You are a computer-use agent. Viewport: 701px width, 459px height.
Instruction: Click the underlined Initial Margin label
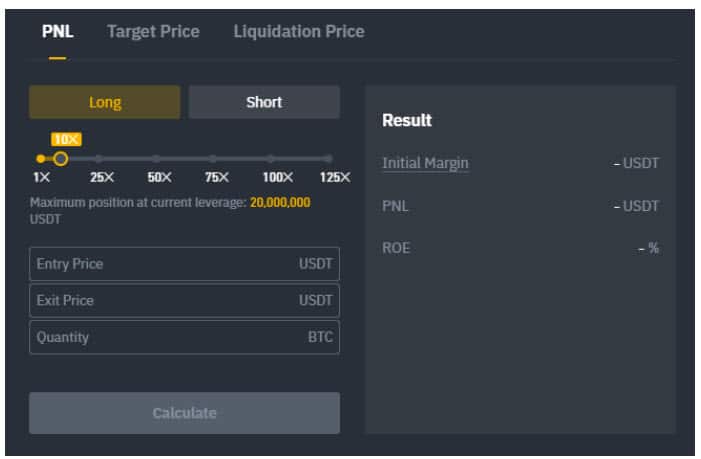[425, 163]
